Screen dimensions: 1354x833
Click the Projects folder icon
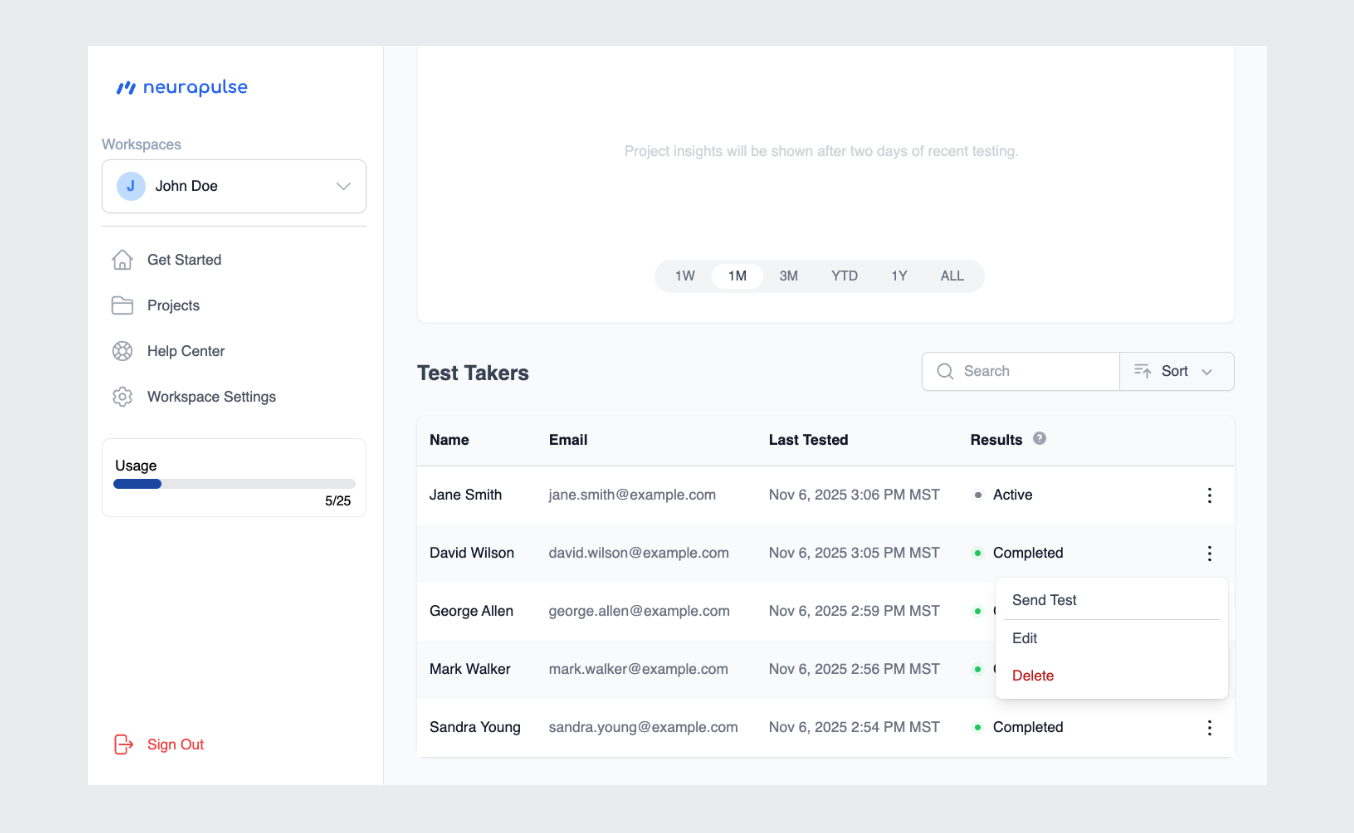click(122, 306)
